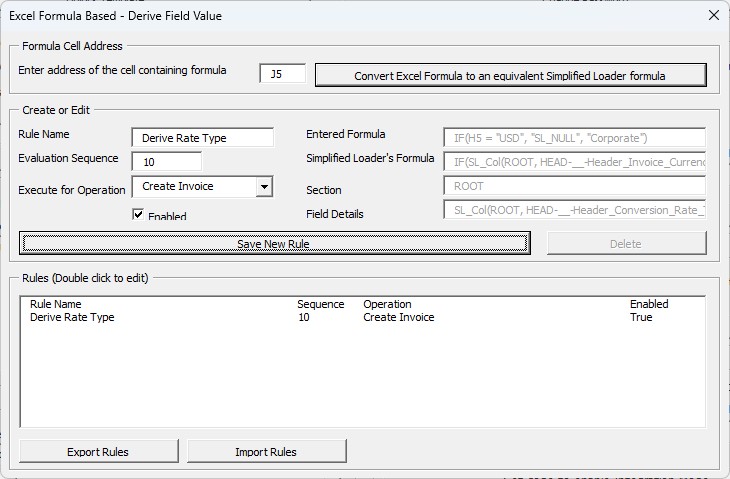Click the True value in Enabled column
The image size is (730, 479).
[x=641, y=317]
